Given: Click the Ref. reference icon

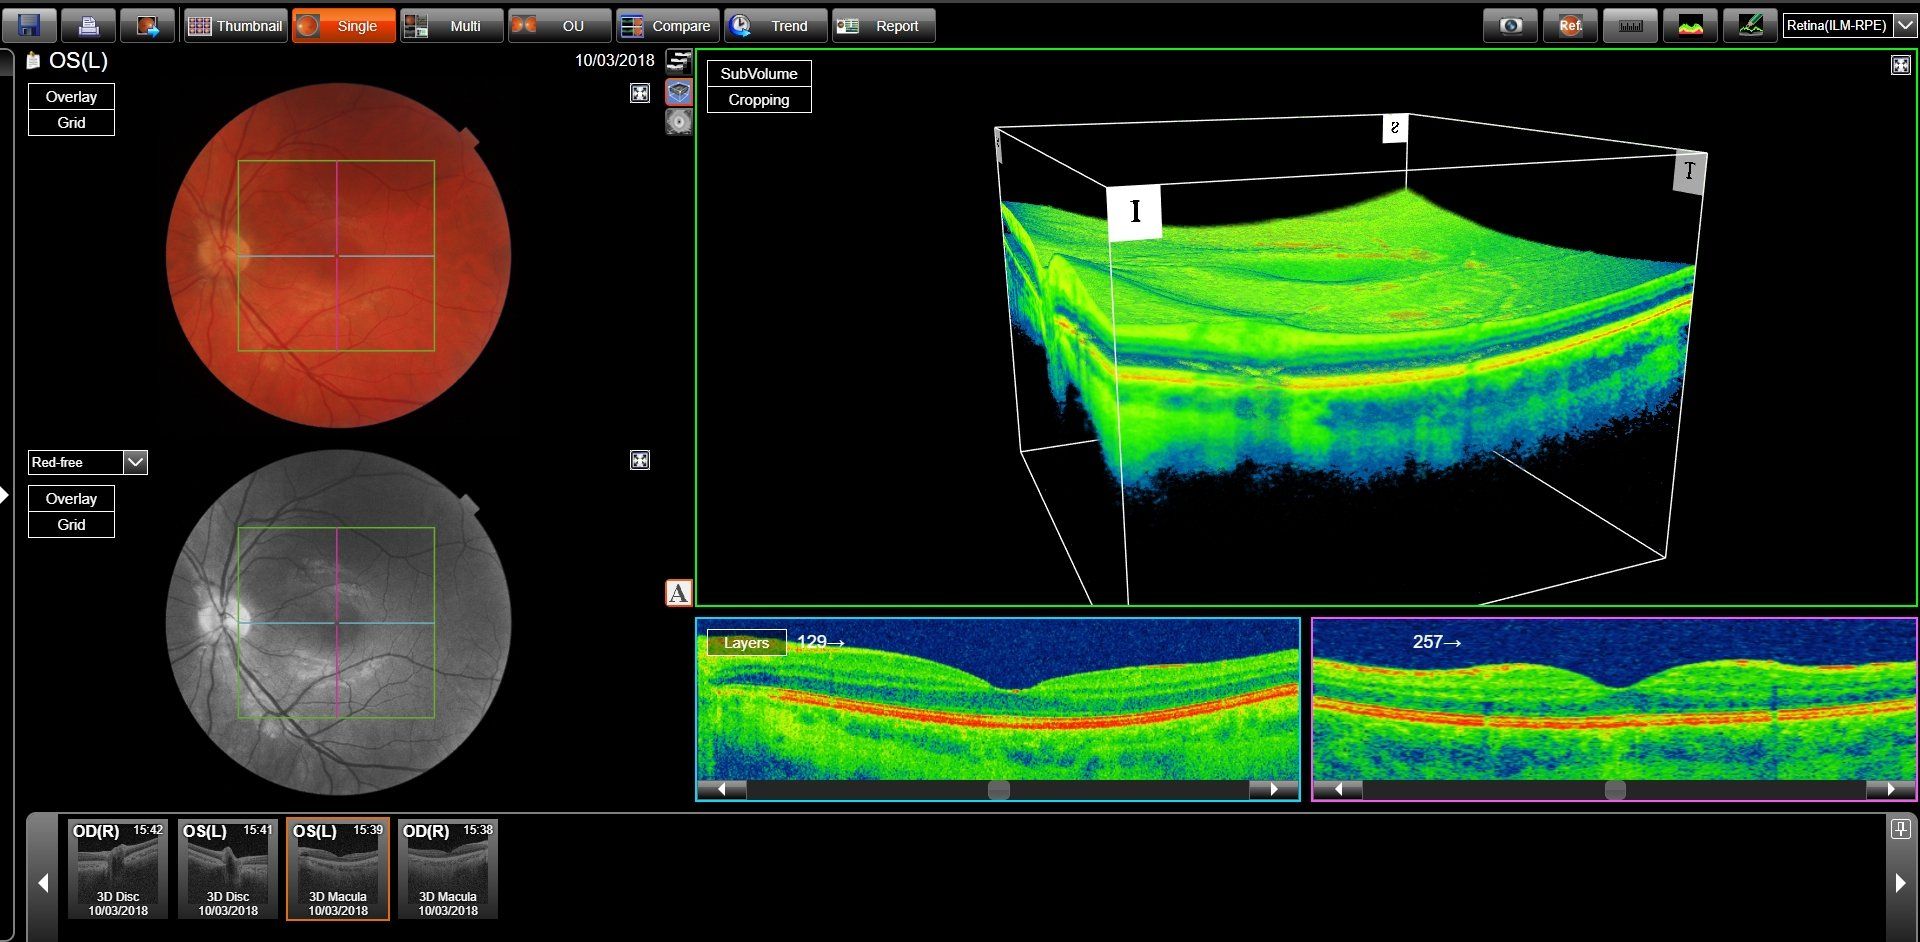Looking at the screenshot, I should 1570,25.
